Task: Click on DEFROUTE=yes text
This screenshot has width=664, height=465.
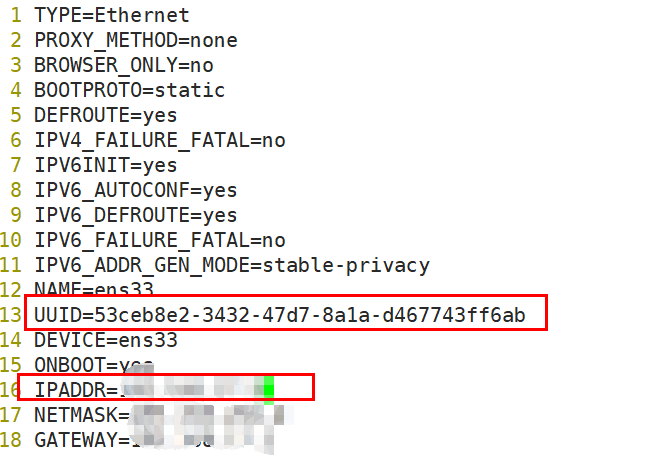Action: (x=105, y=116)
